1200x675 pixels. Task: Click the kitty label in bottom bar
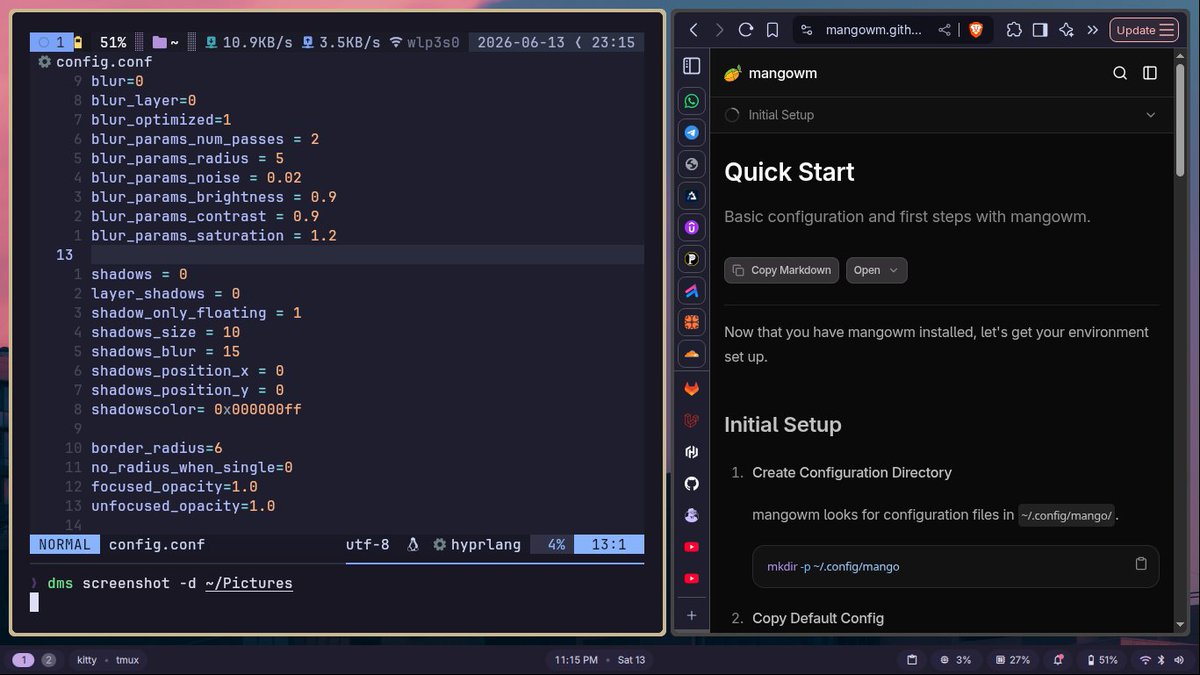tap(87, 660)
